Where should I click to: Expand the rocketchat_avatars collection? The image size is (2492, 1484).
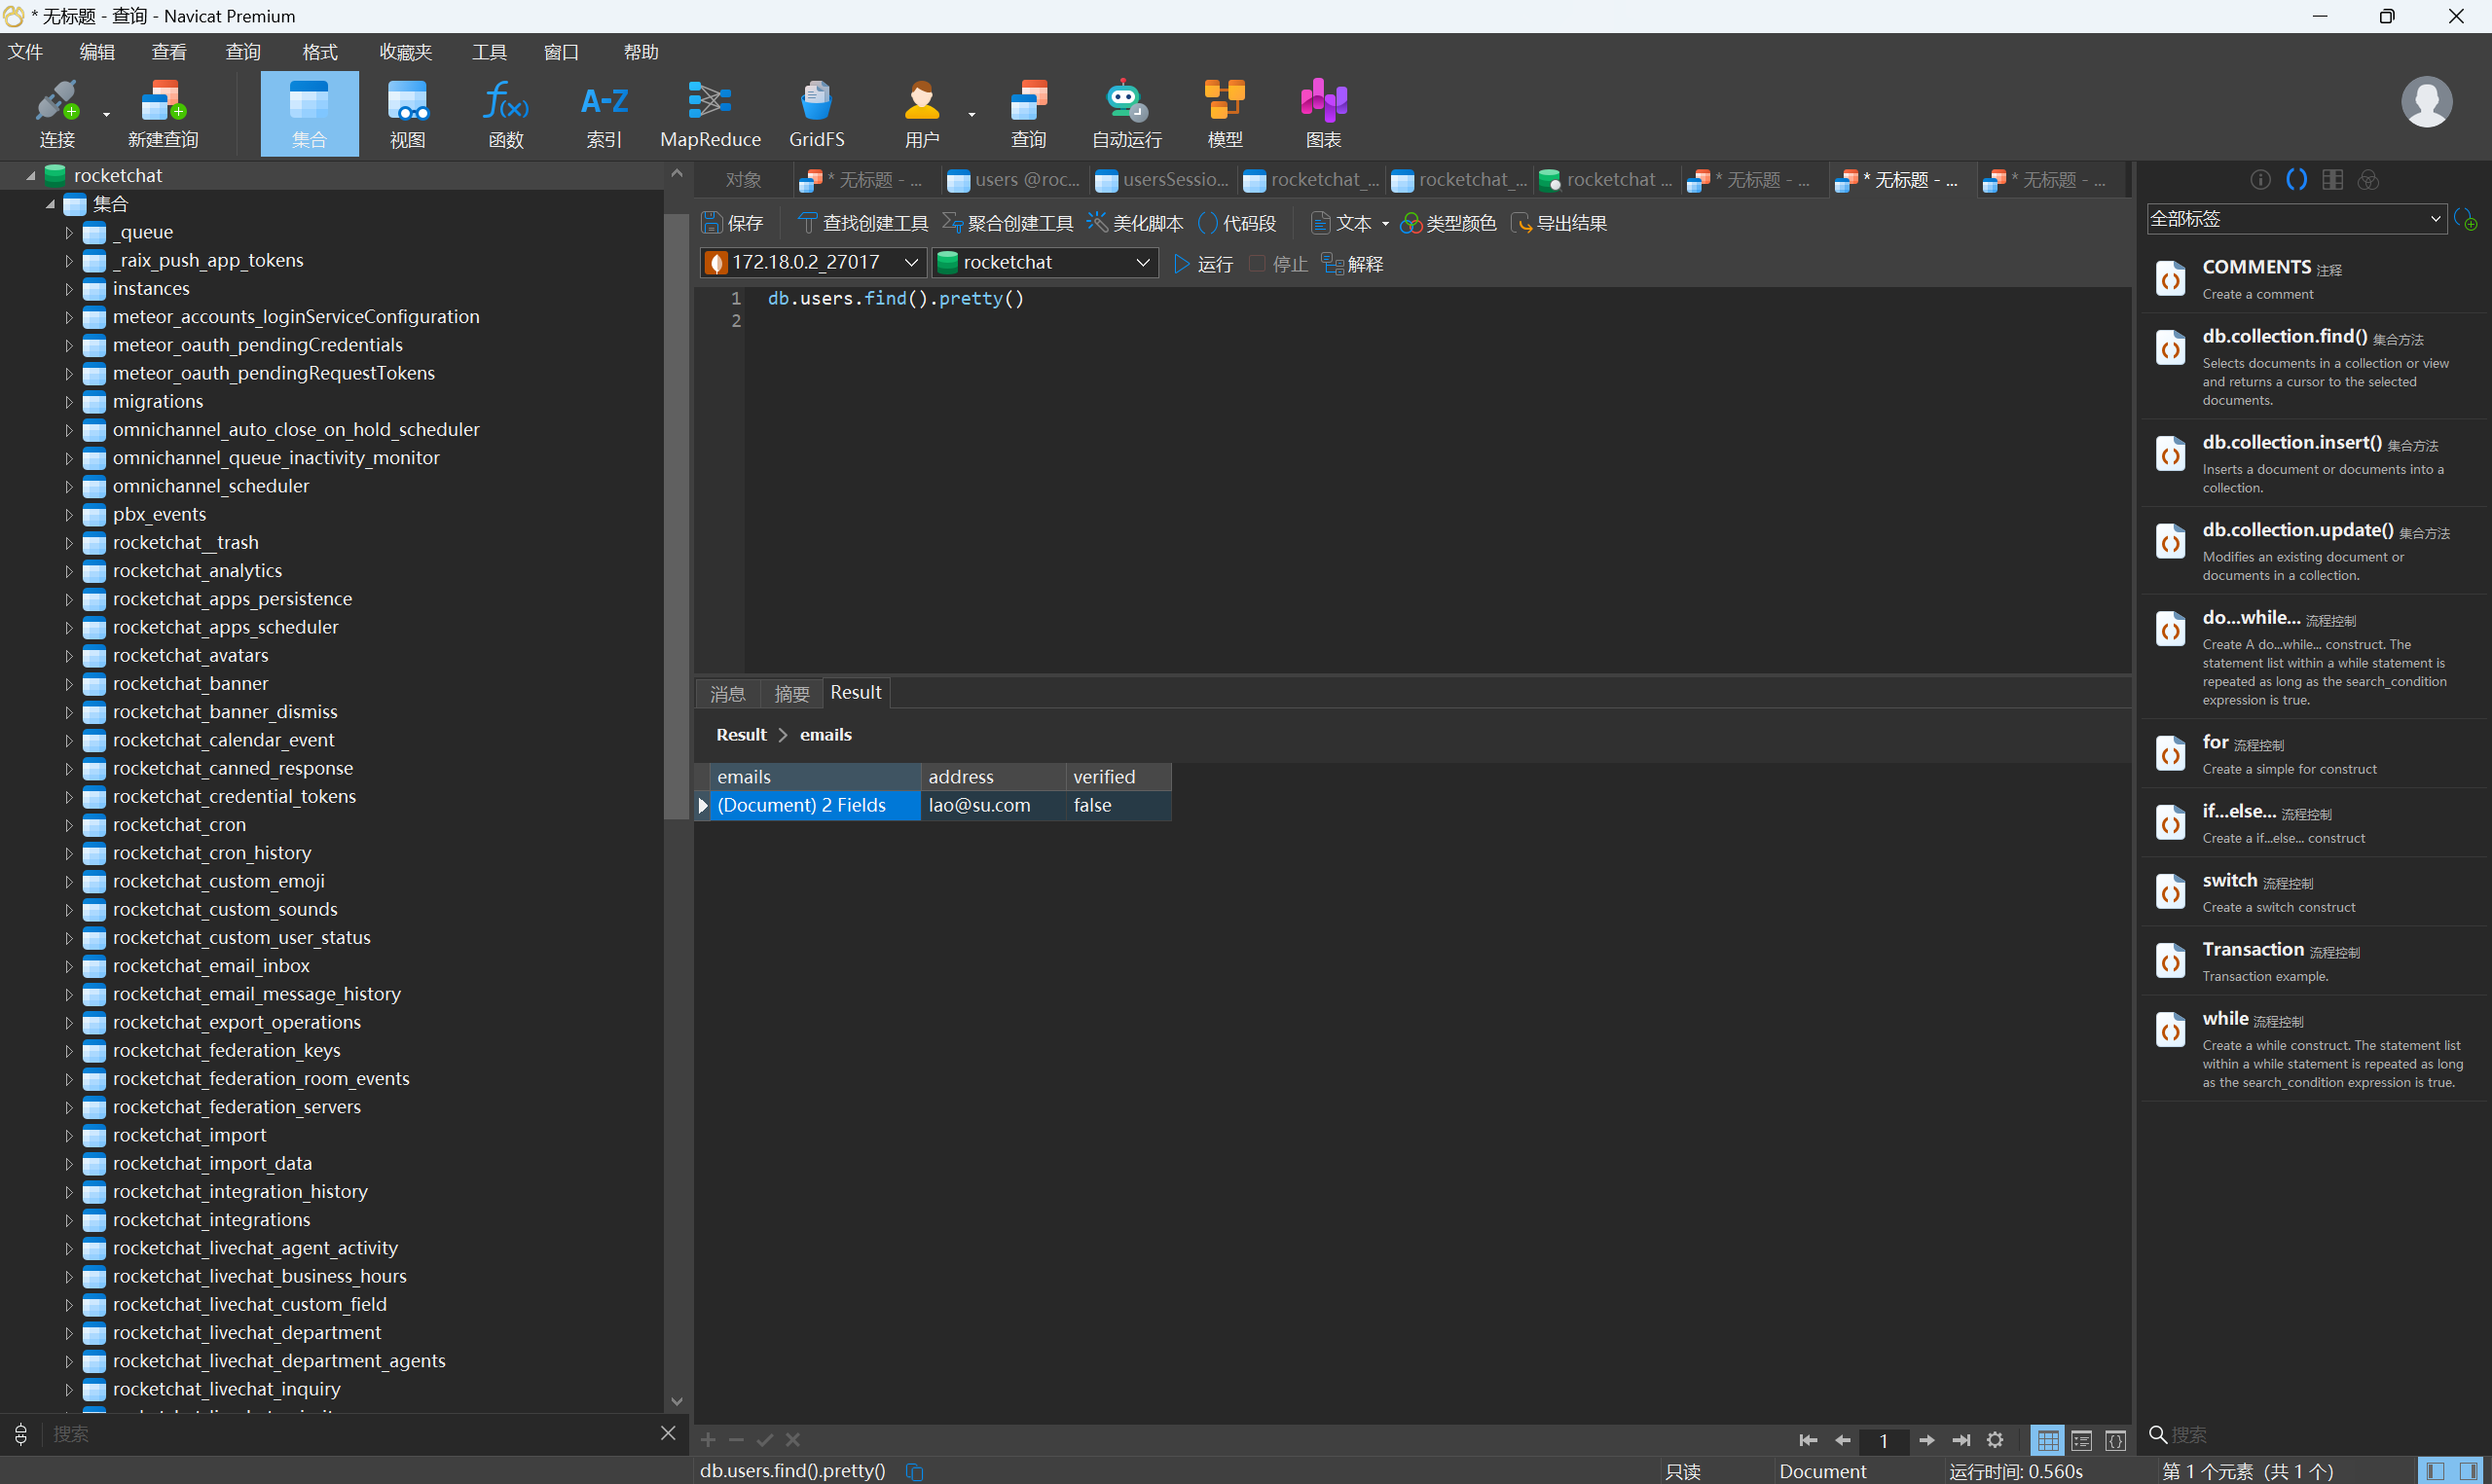coord(69,656)
